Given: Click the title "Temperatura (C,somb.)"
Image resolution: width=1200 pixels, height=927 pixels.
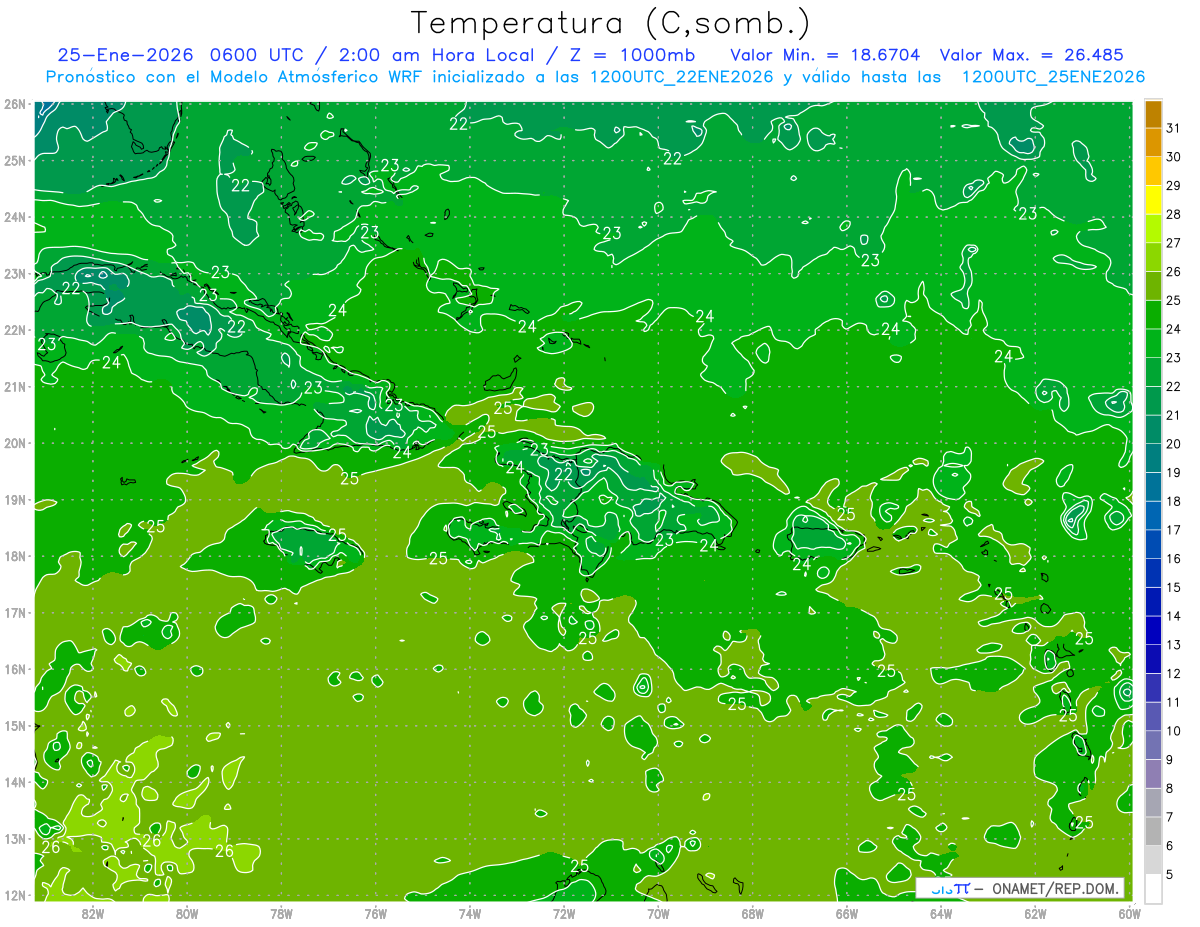Looking at the screenshot, I should (611, 24).
